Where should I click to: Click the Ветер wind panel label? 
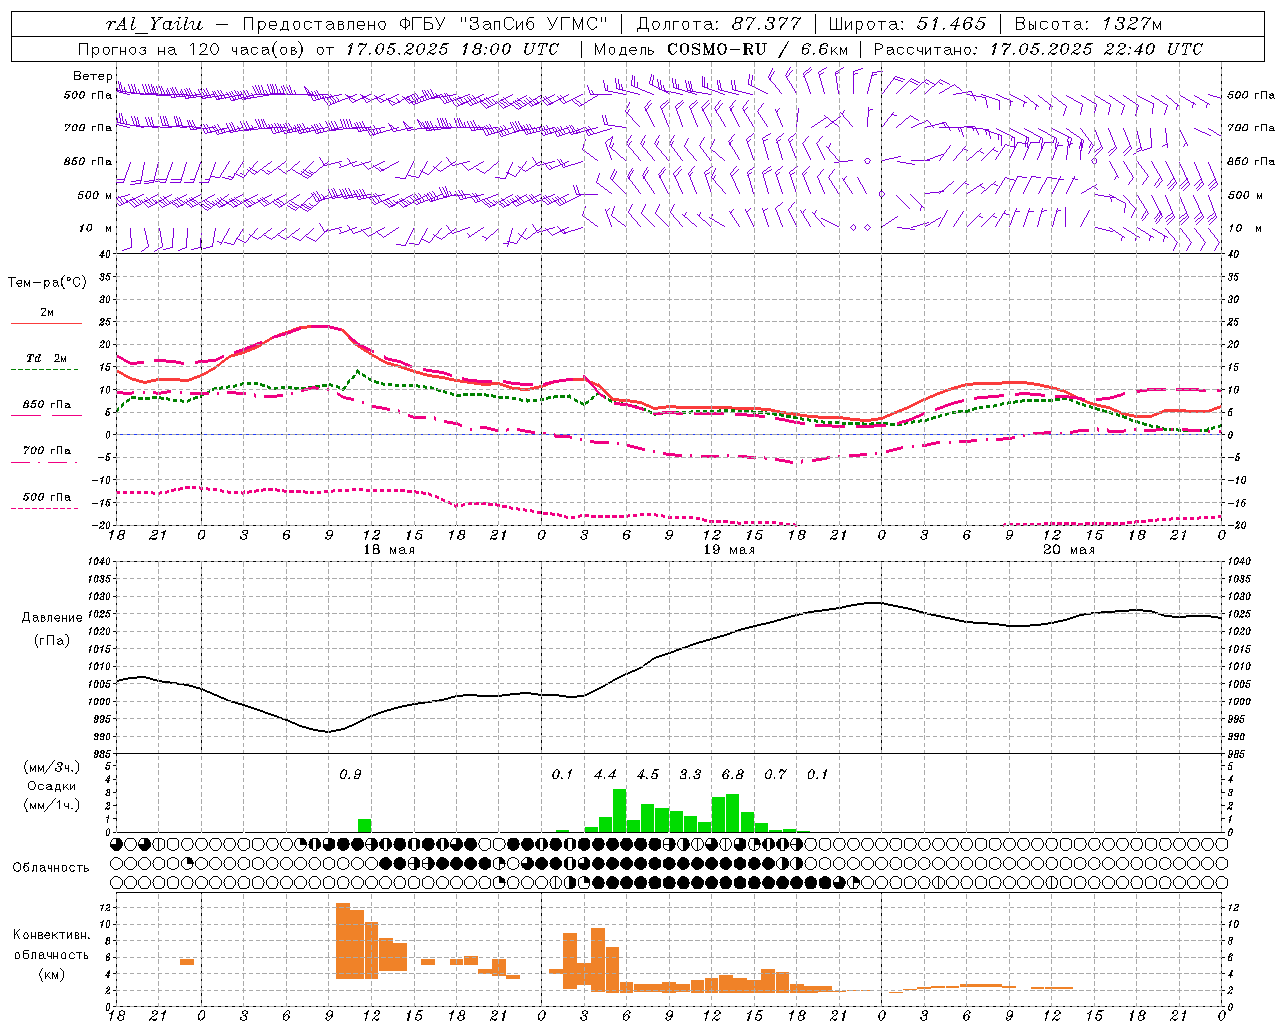tap(92, 76)
